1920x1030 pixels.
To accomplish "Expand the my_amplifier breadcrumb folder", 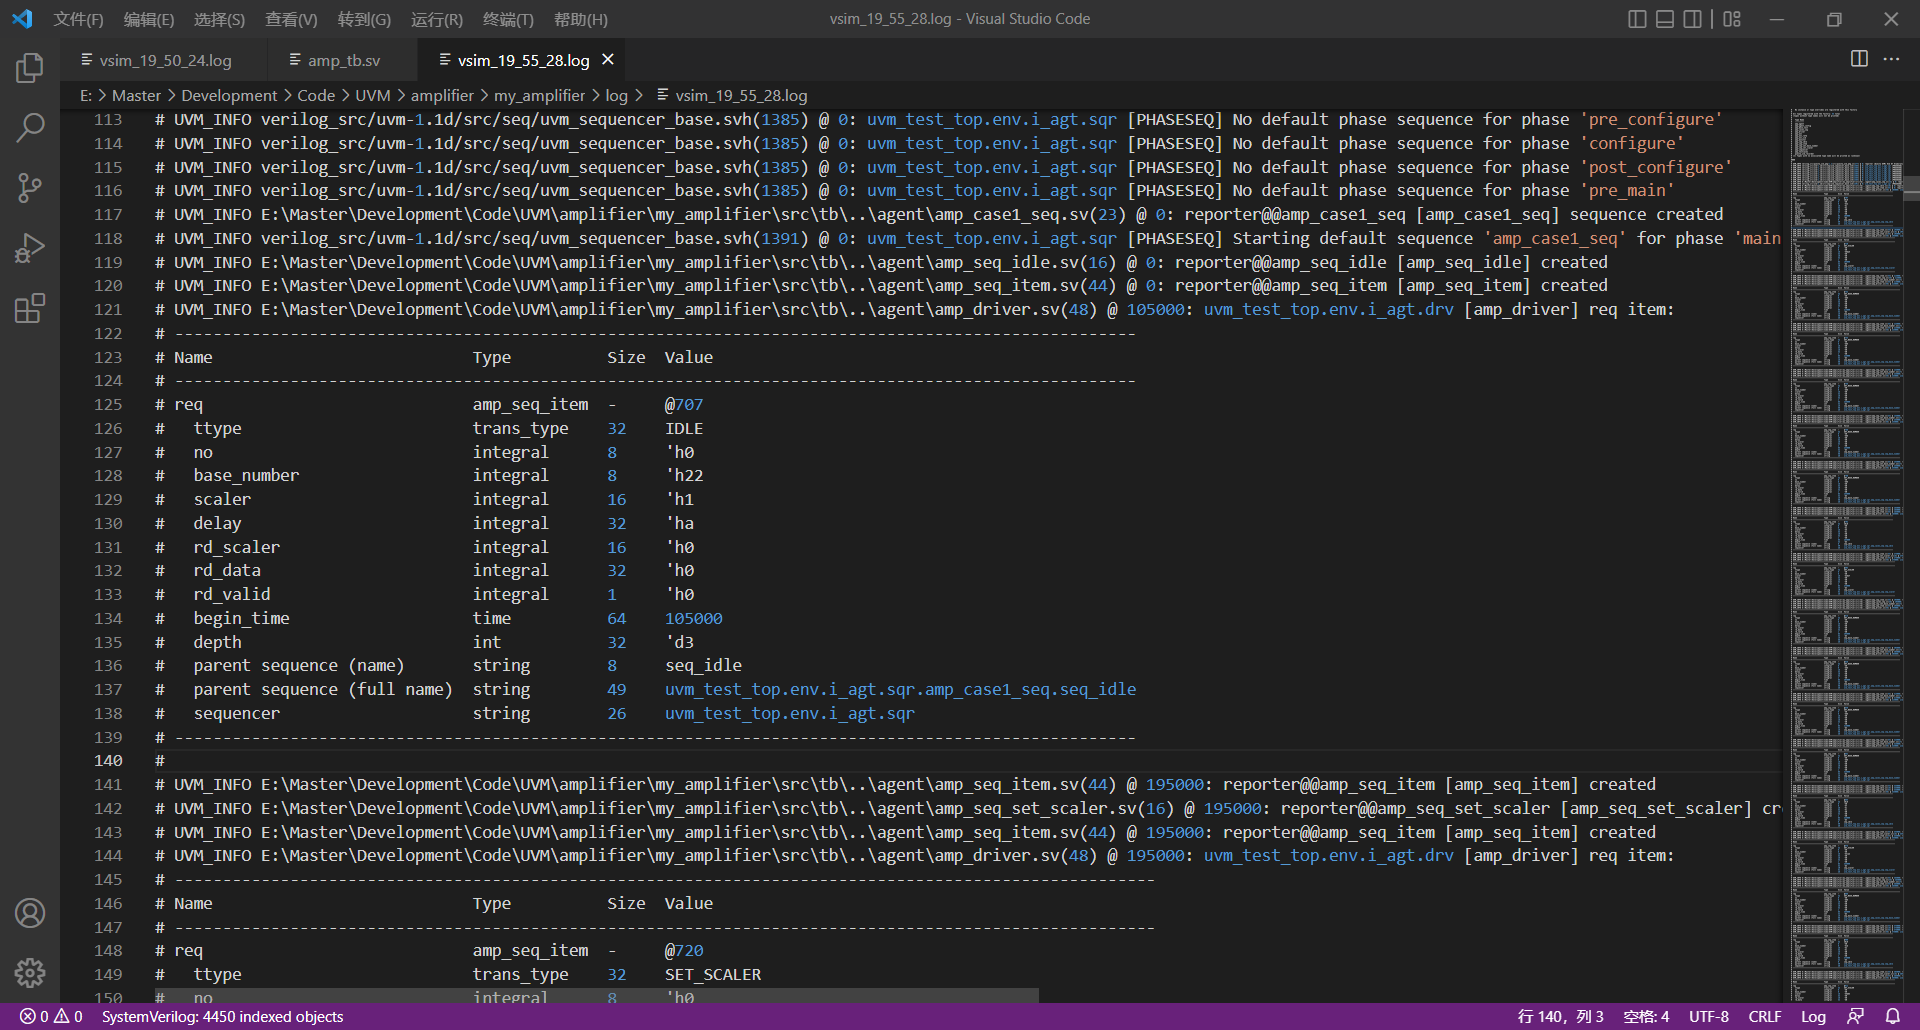I will coord(539,95).
